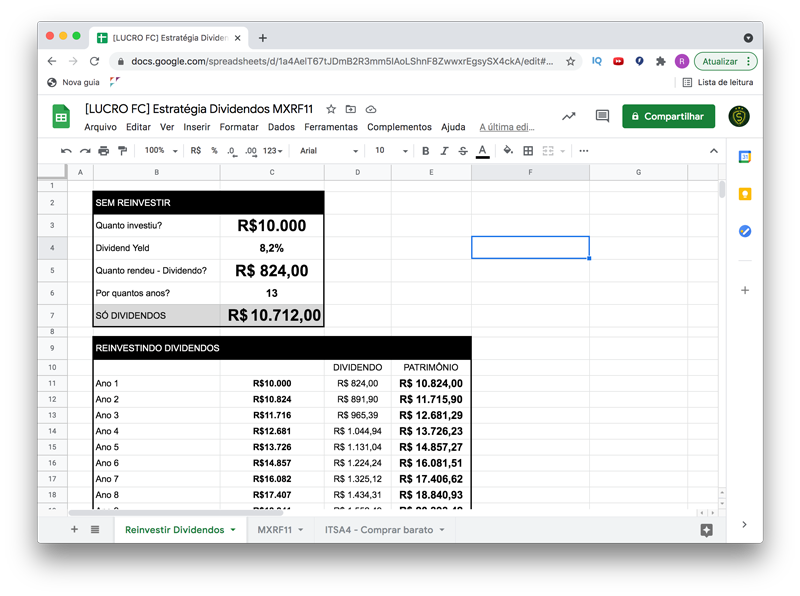The image size is (800, 596).
Task: Open the Complementos menu
Action: tap(399, 127)
